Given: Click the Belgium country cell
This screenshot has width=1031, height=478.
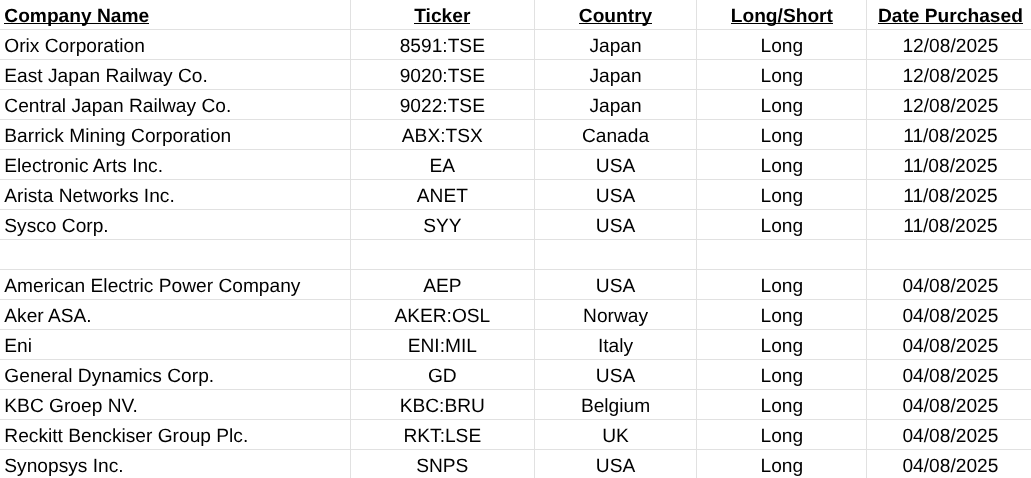Looking at the screenshot, I should tap(615, 406).
